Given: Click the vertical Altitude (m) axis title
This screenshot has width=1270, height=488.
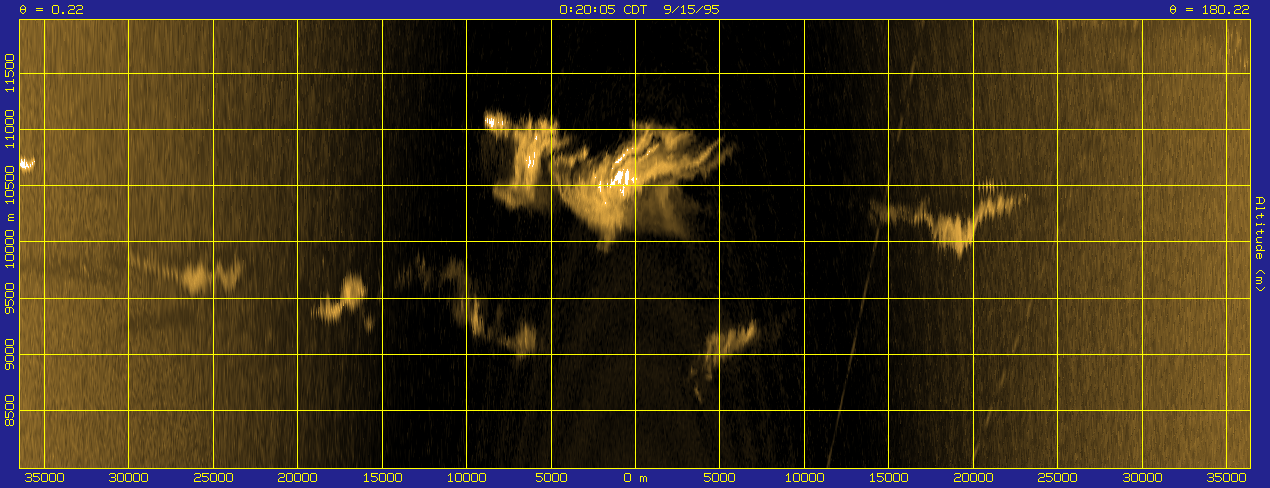Looking at the screenshot, I should point(1260,245).
